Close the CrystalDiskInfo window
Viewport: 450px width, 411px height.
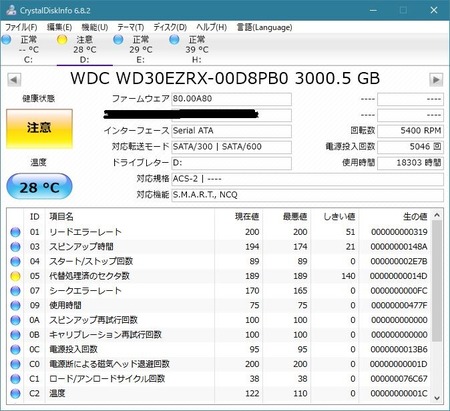tap(434, 10)
